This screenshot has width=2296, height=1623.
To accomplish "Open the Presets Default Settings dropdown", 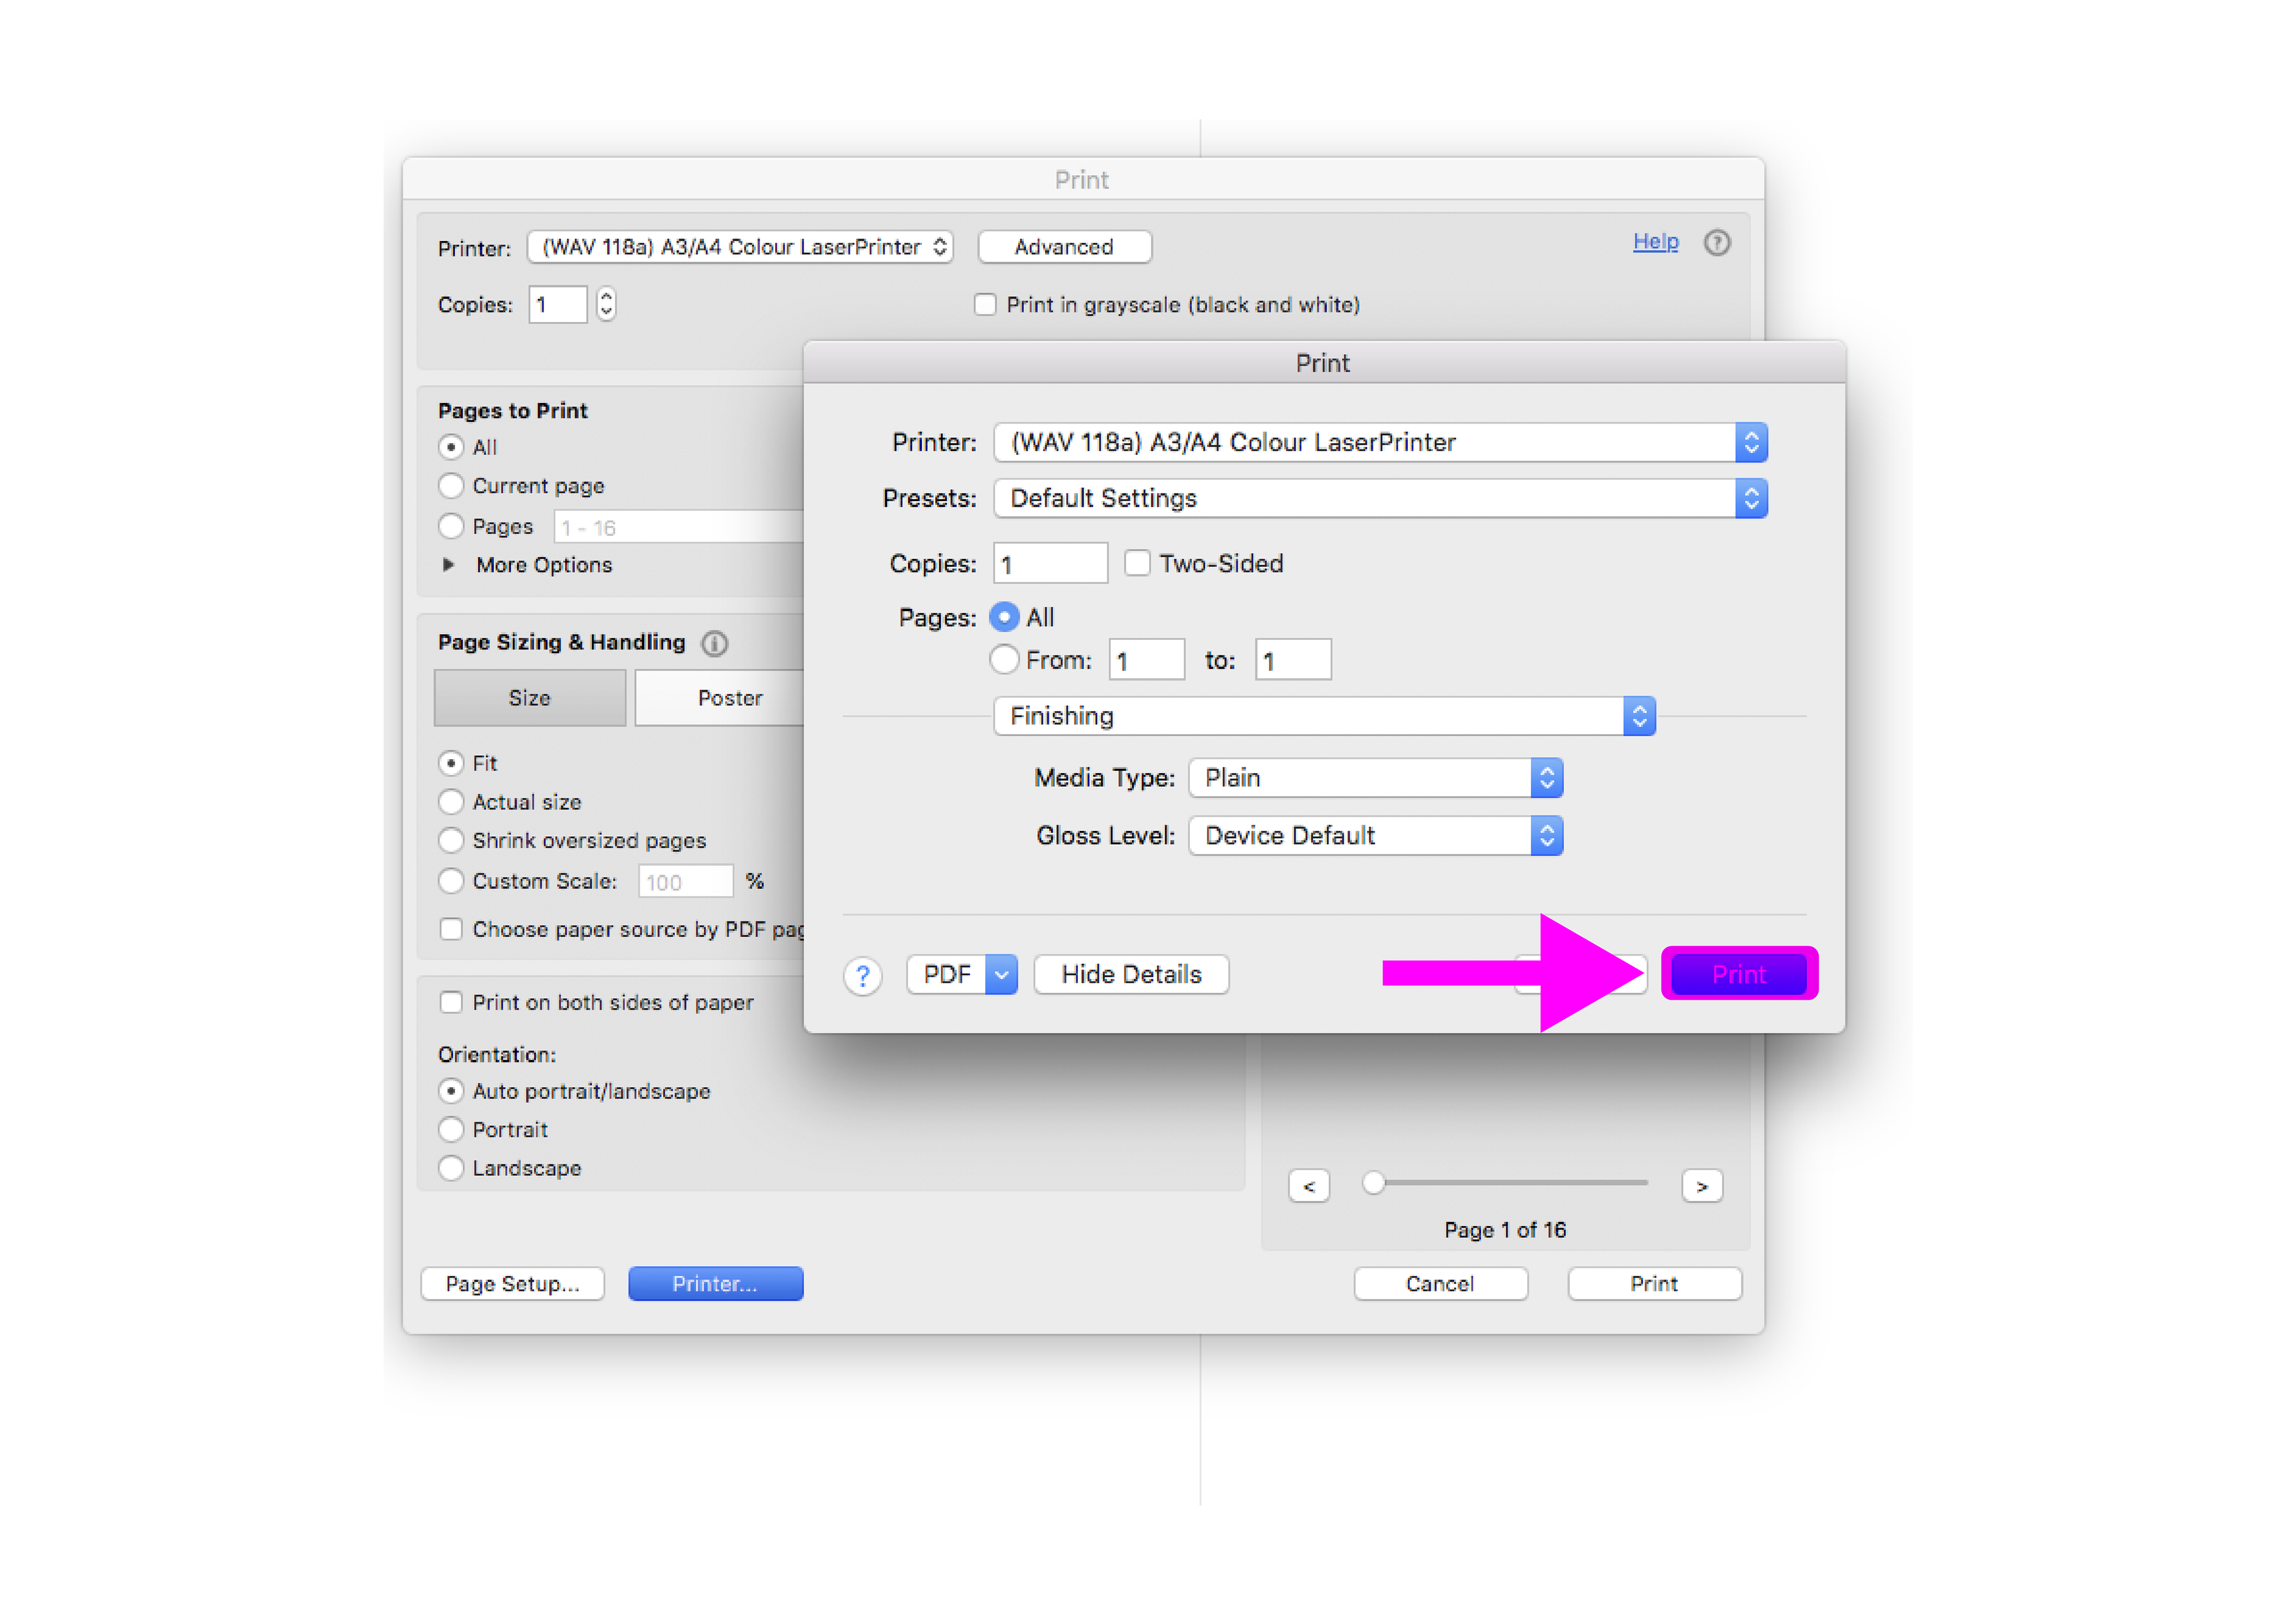I will tap(1379, 498).
